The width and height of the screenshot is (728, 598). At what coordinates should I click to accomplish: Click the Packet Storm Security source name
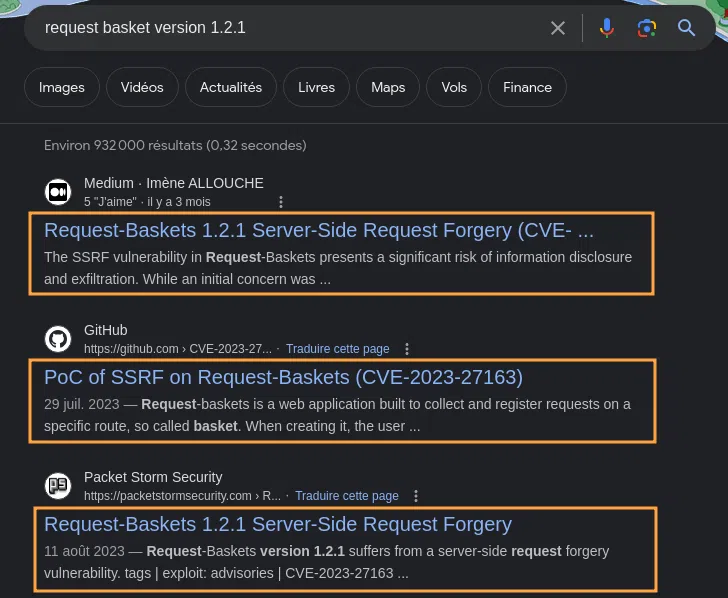(x=153, y=477)
